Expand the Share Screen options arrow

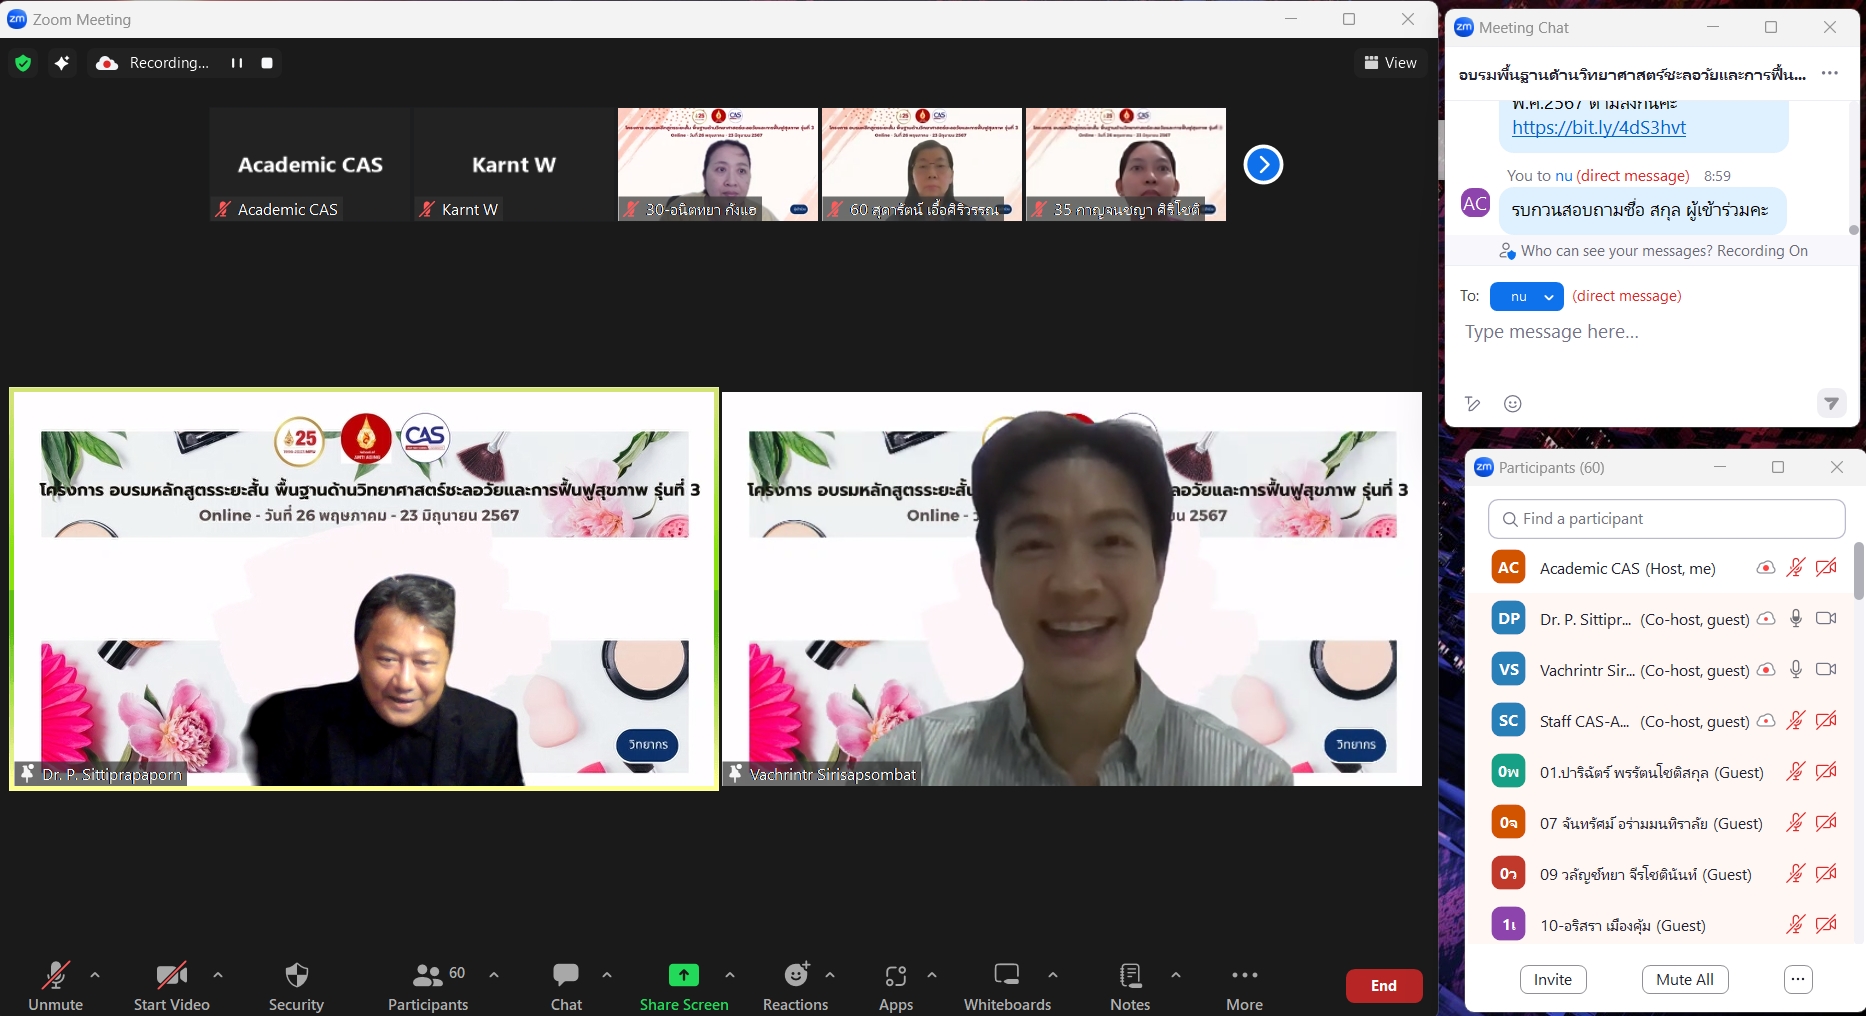click(x=730, y=974)
